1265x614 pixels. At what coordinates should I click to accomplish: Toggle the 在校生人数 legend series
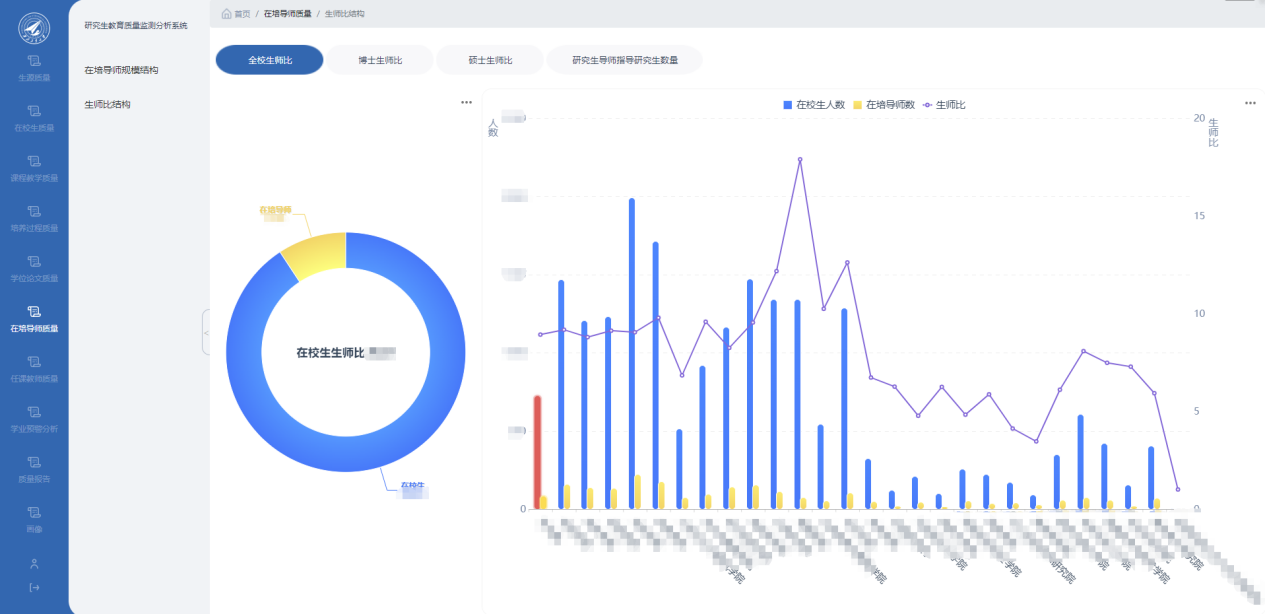[x=814, y=105]
